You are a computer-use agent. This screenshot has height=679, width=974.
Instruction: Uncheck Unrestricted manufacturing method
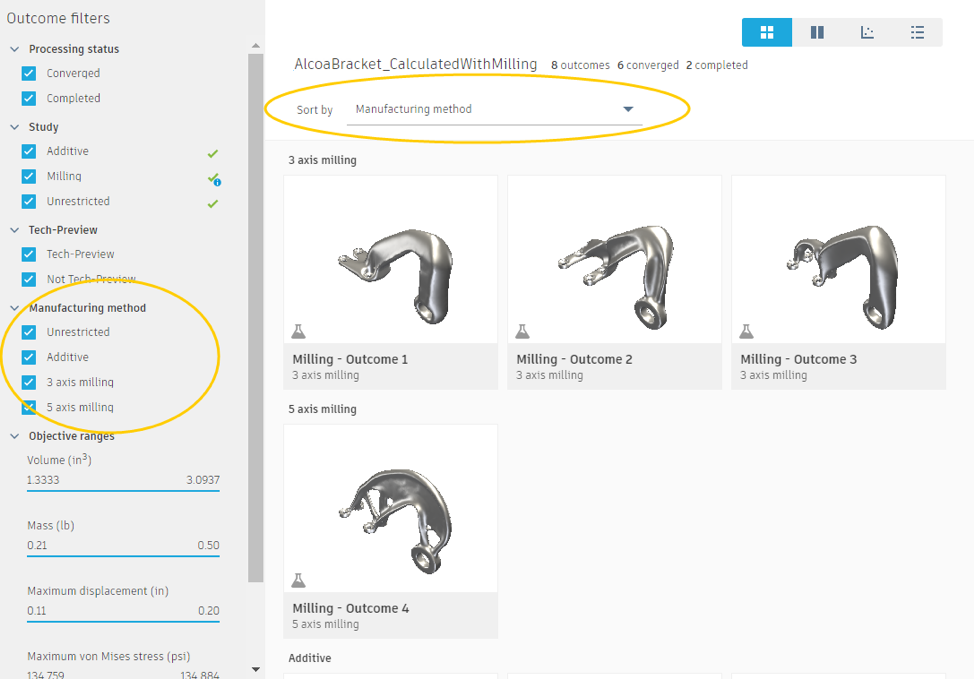click(x=29, y=332)
